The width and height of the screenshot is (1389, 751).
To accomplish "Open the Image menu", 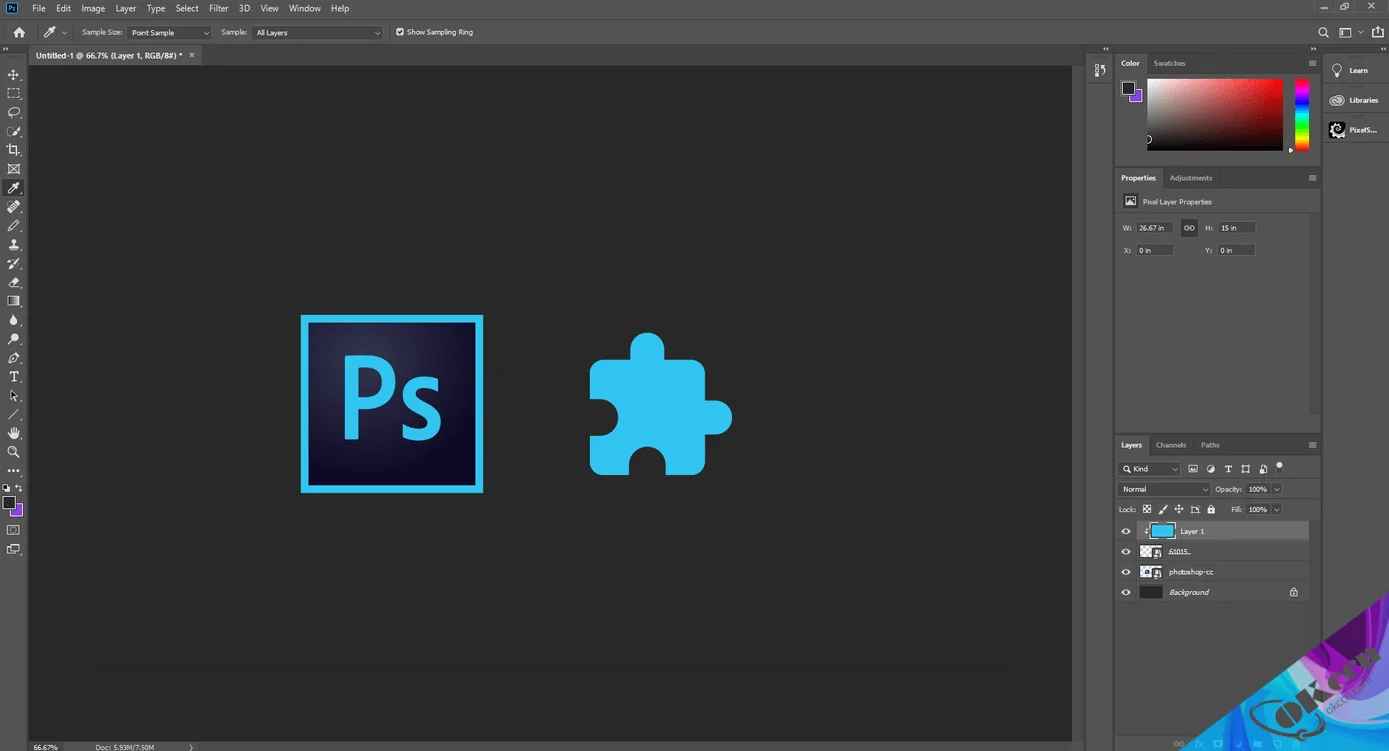I will (93, 8).
